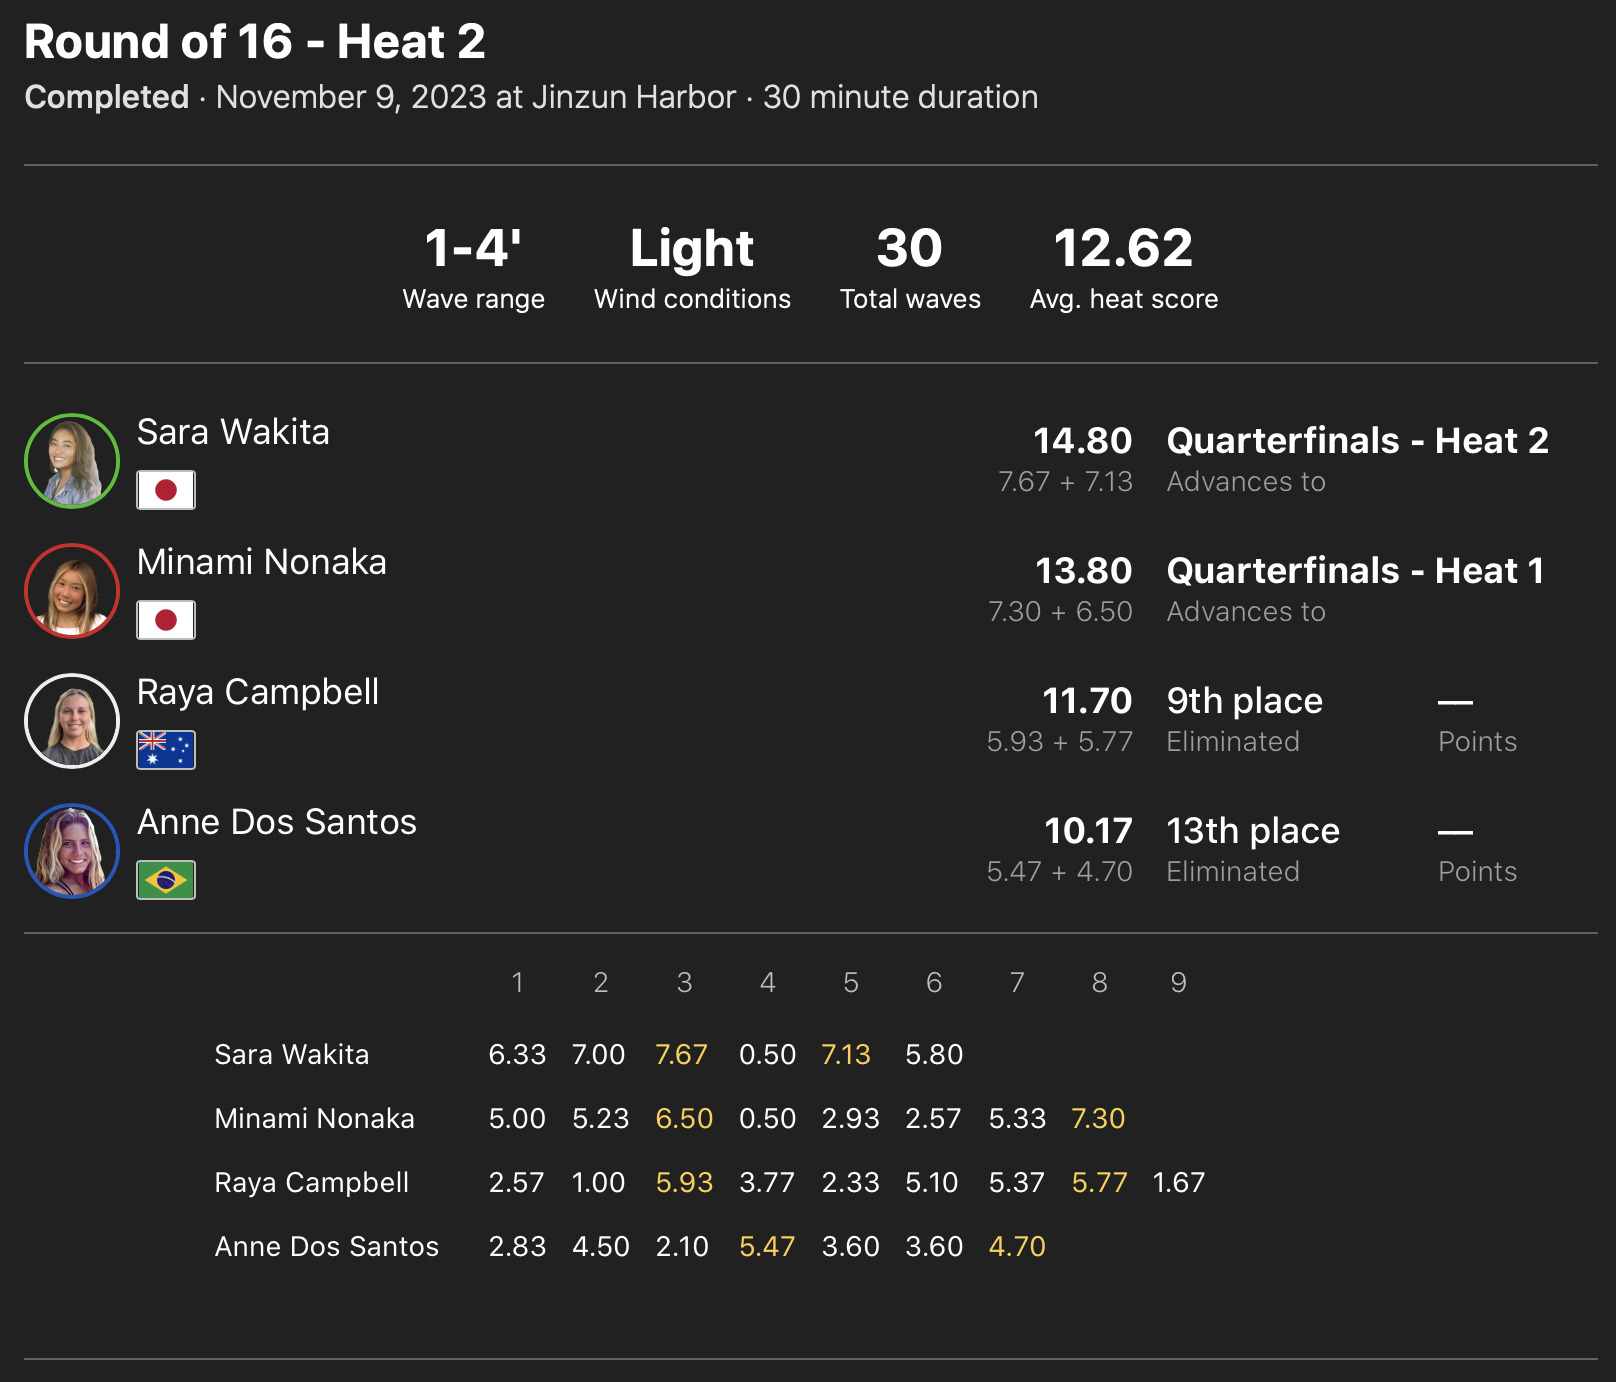This screenshot has height=1382, width=1616.
Task: Click Australia flag under Raya Campbell
Action: 166,750
